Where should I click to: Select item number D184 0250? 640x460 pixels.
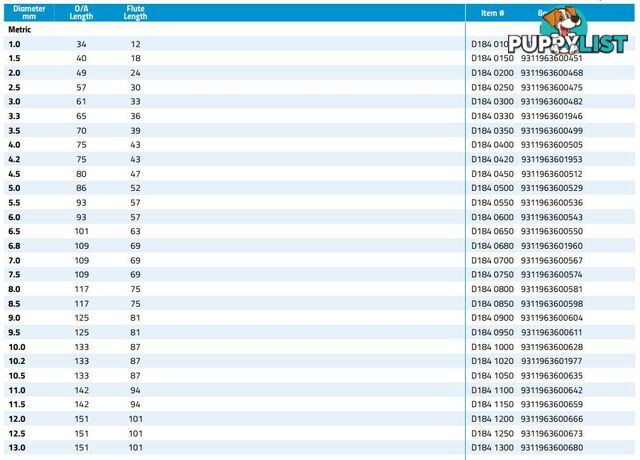pyautogui.click(x=492, y=87)
